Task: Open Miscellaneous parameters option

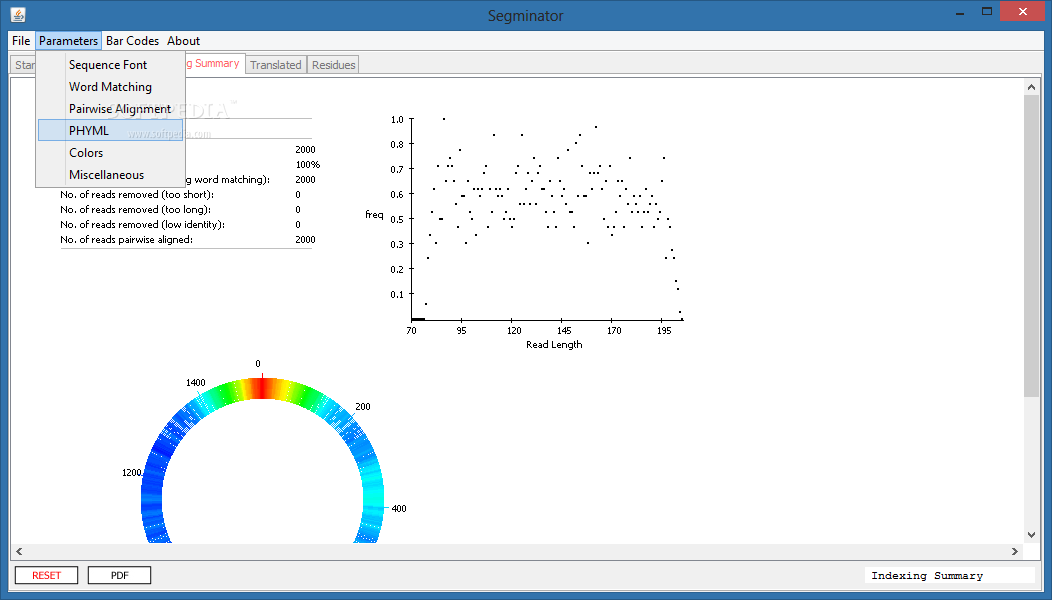Action: [111, 174]
